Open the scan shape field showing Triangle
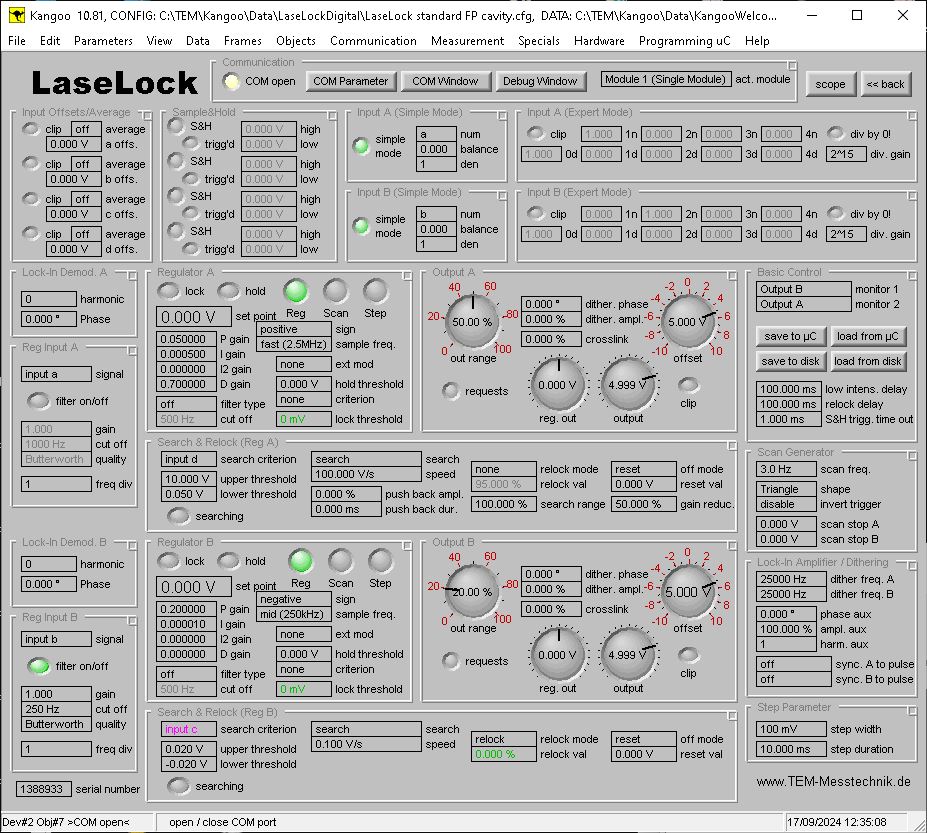 pyautogui.click(x=790, y=489)
